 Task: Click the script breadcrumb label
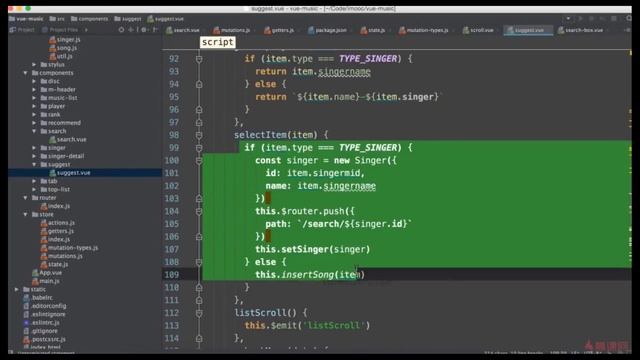coord(218,42)
